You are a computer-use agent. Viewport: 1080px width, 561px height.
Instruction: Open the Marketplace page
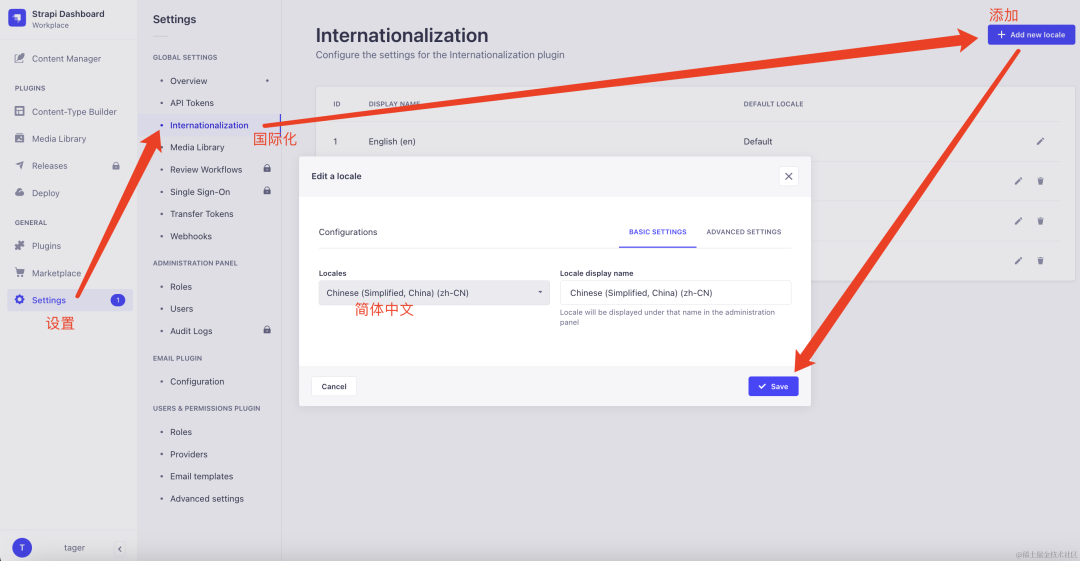(48, 273)
